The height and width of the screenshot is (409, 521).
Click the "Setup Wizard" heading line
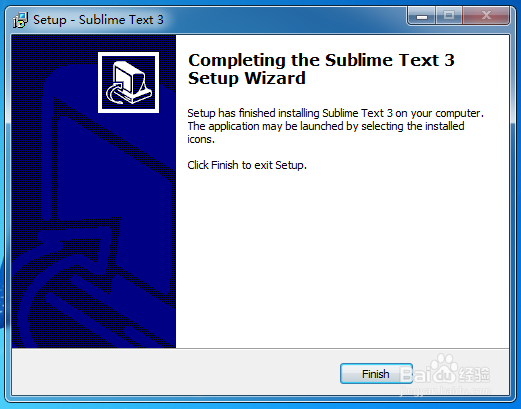247,79
